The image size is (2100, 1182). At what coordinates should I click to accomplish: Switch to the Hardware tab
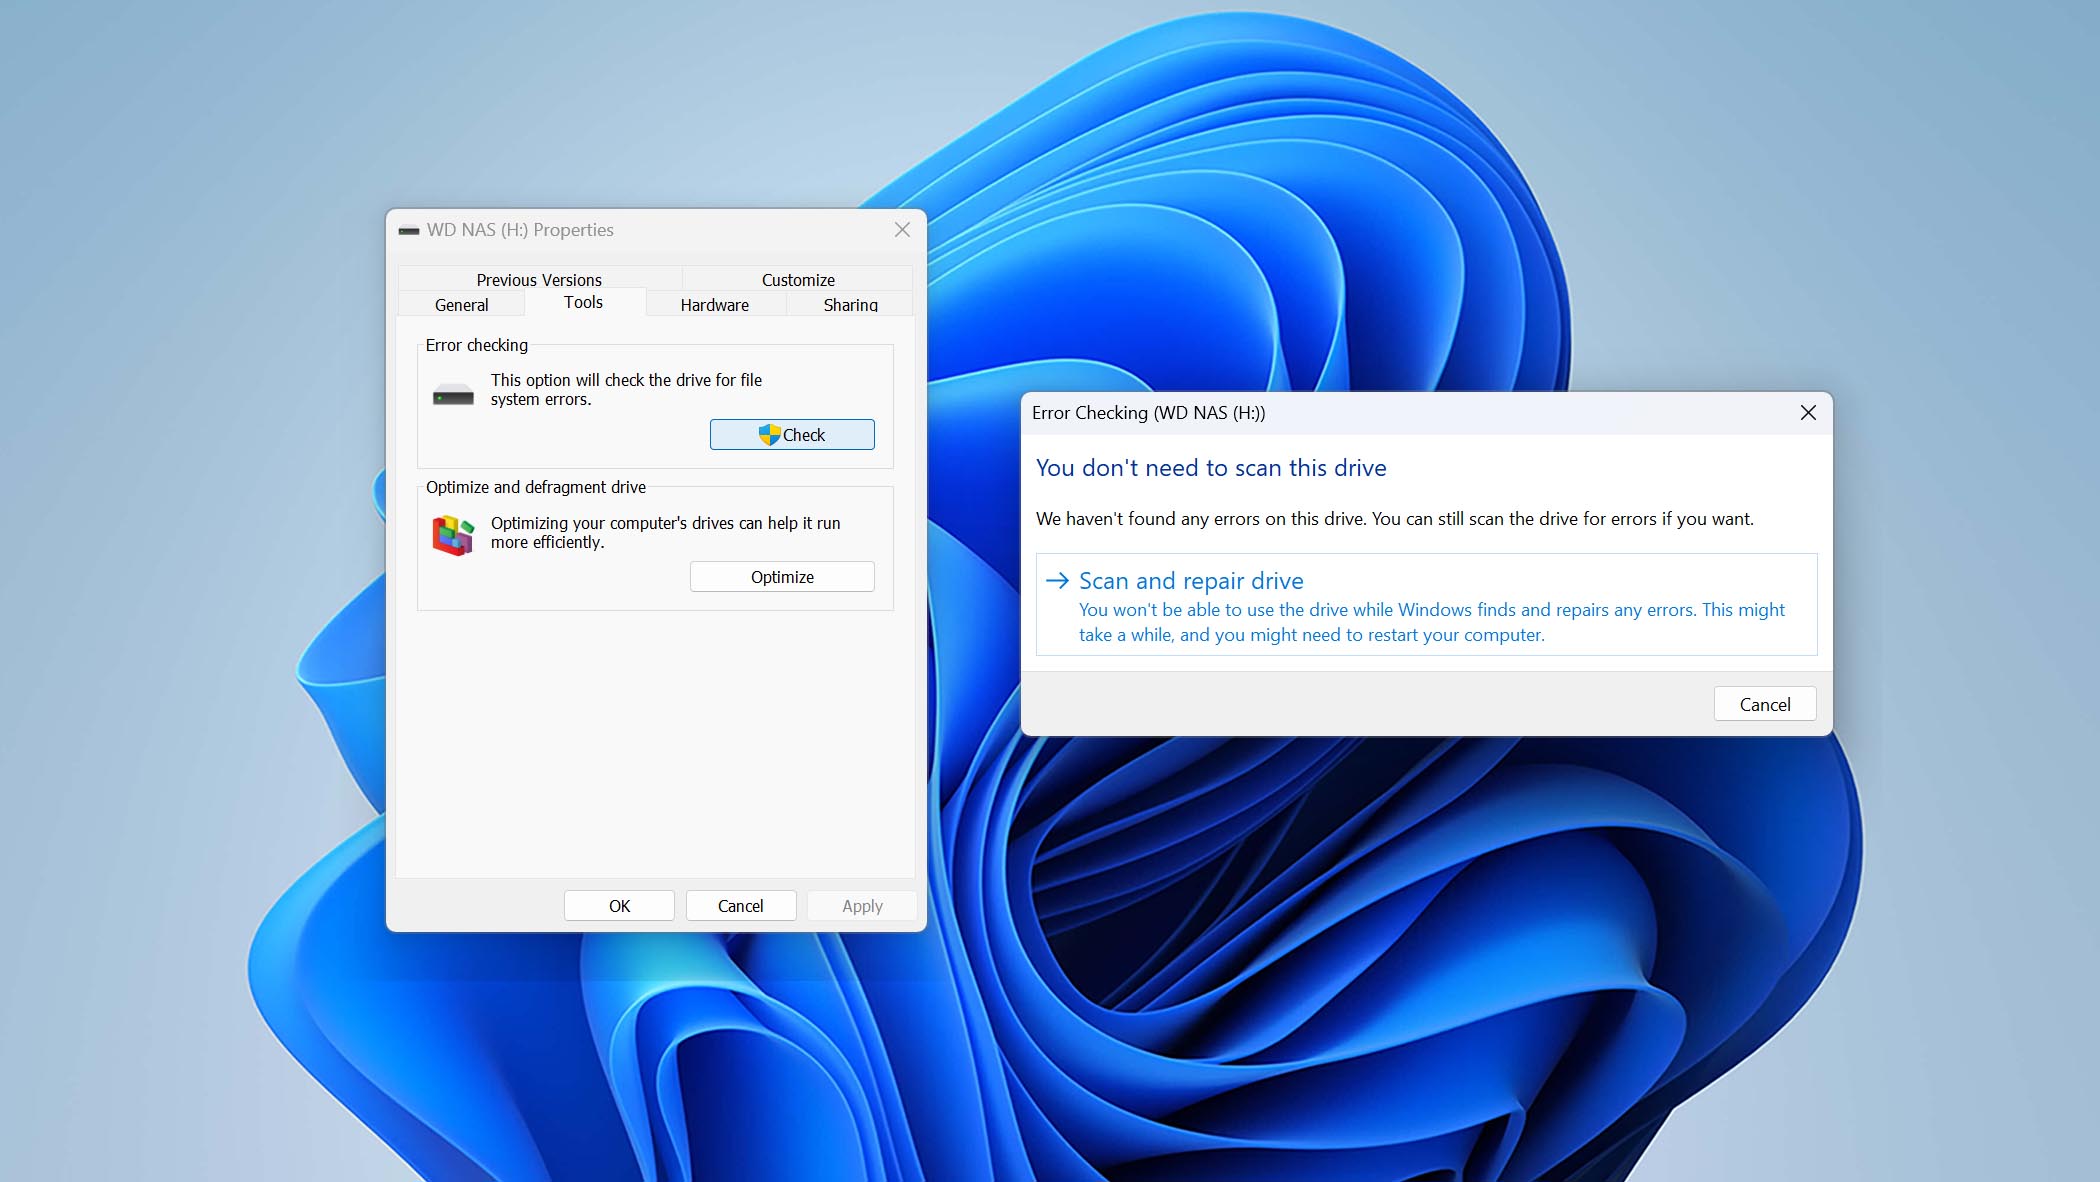(x=714, y=304)
